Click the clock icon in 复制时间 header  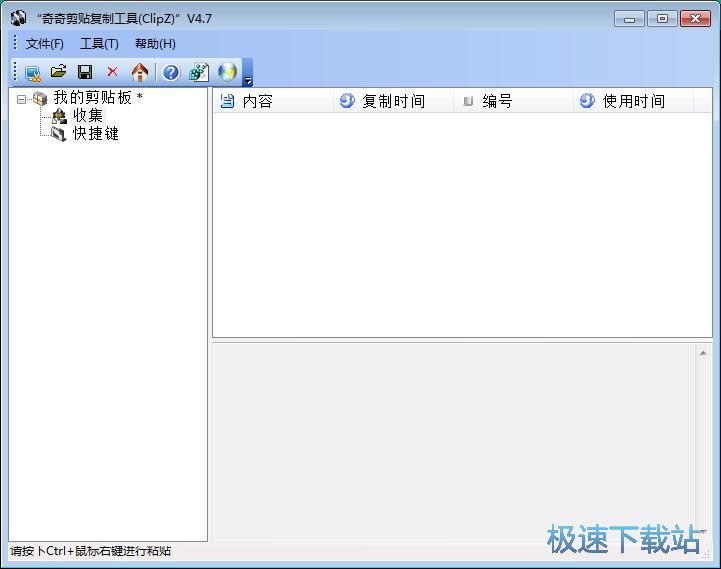(x=347, y=100)
